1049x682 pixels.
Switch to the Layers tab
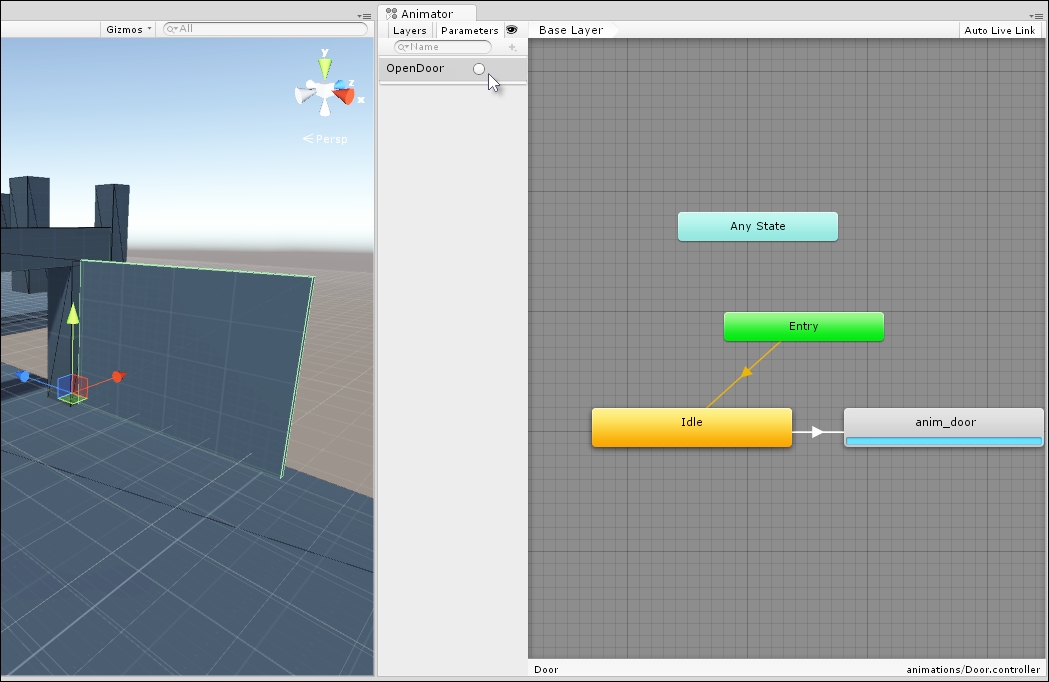coord(410,30)
